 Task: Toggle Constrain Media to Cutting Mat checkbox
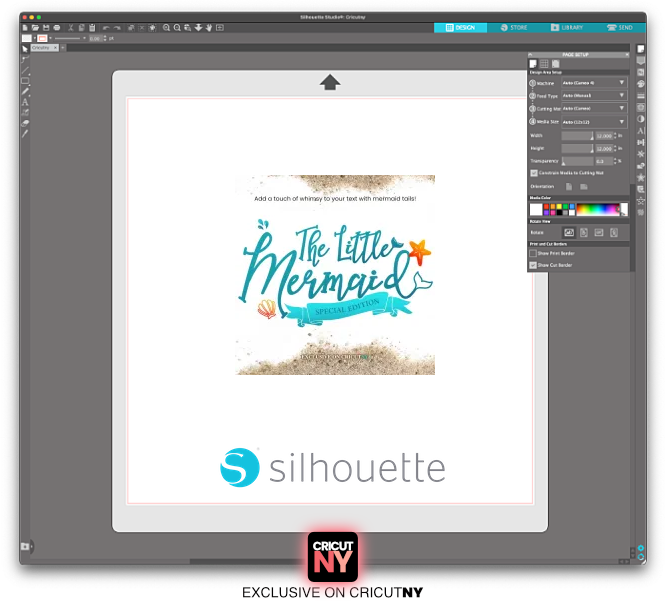tap(534, 173)
